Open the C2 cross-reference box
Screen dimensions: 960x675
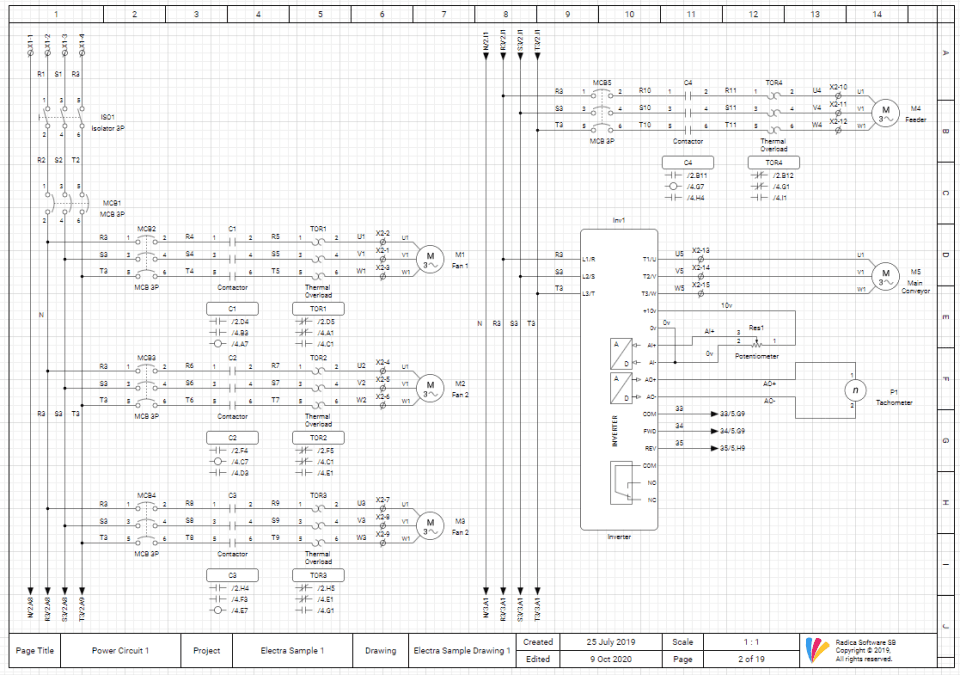[x=232, y=438]
